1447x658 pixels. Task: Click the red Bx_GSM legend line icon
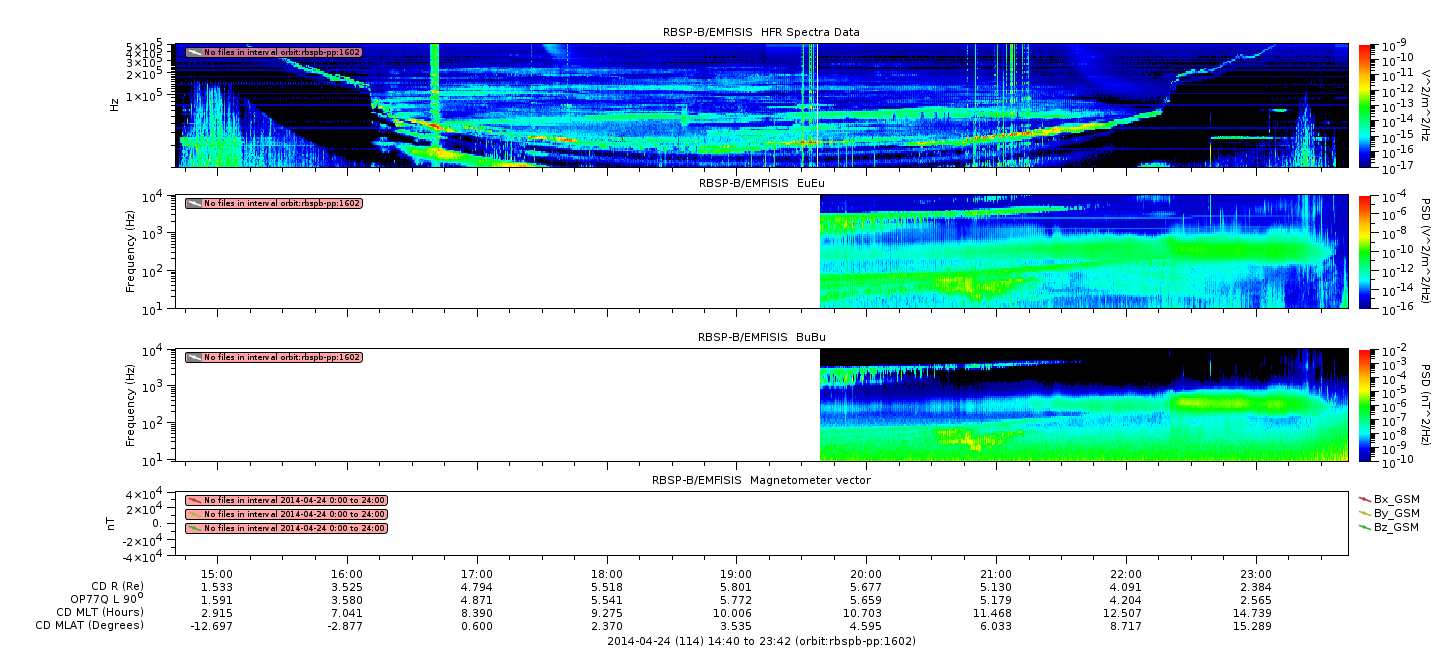[x=1365, y=498]
